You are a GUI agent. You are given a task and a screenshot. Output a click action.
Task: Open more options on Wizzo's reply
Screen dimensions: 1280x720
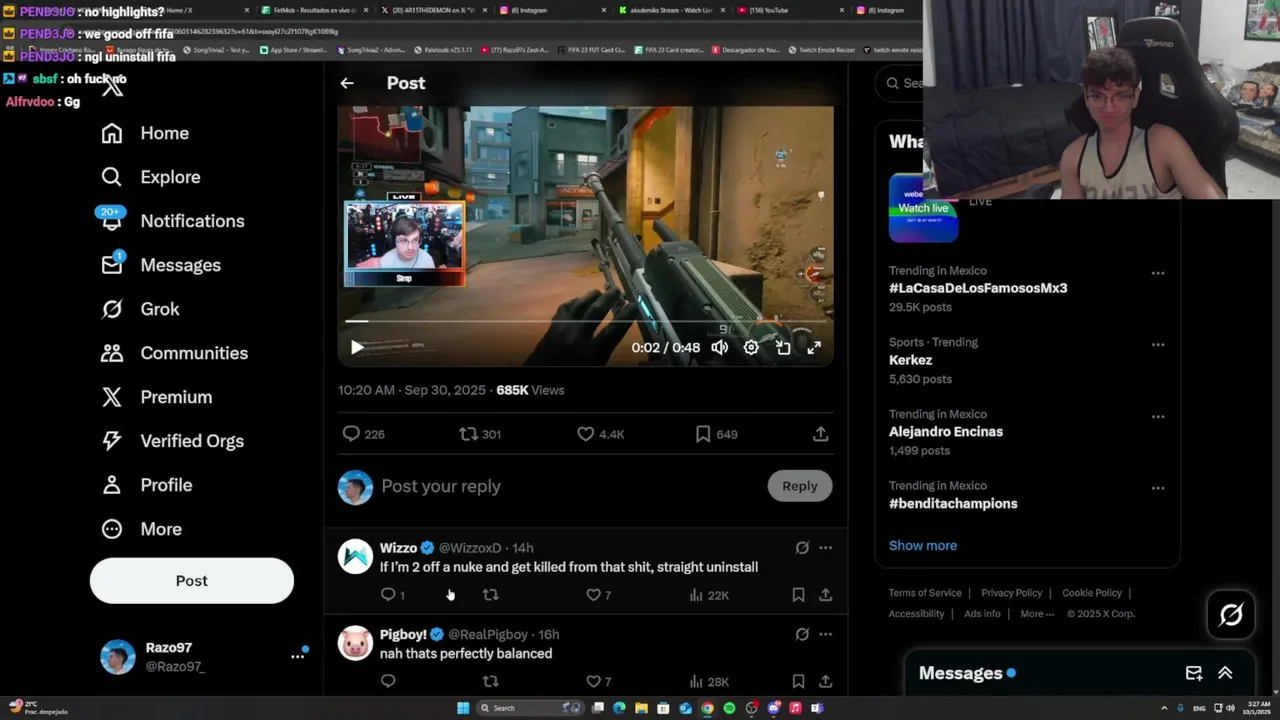(x=825, y=548)
